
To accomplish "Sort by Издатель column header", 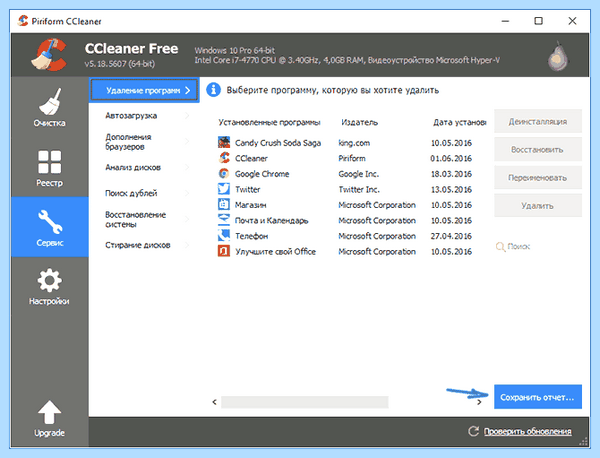I will click(x=359, y=122).
